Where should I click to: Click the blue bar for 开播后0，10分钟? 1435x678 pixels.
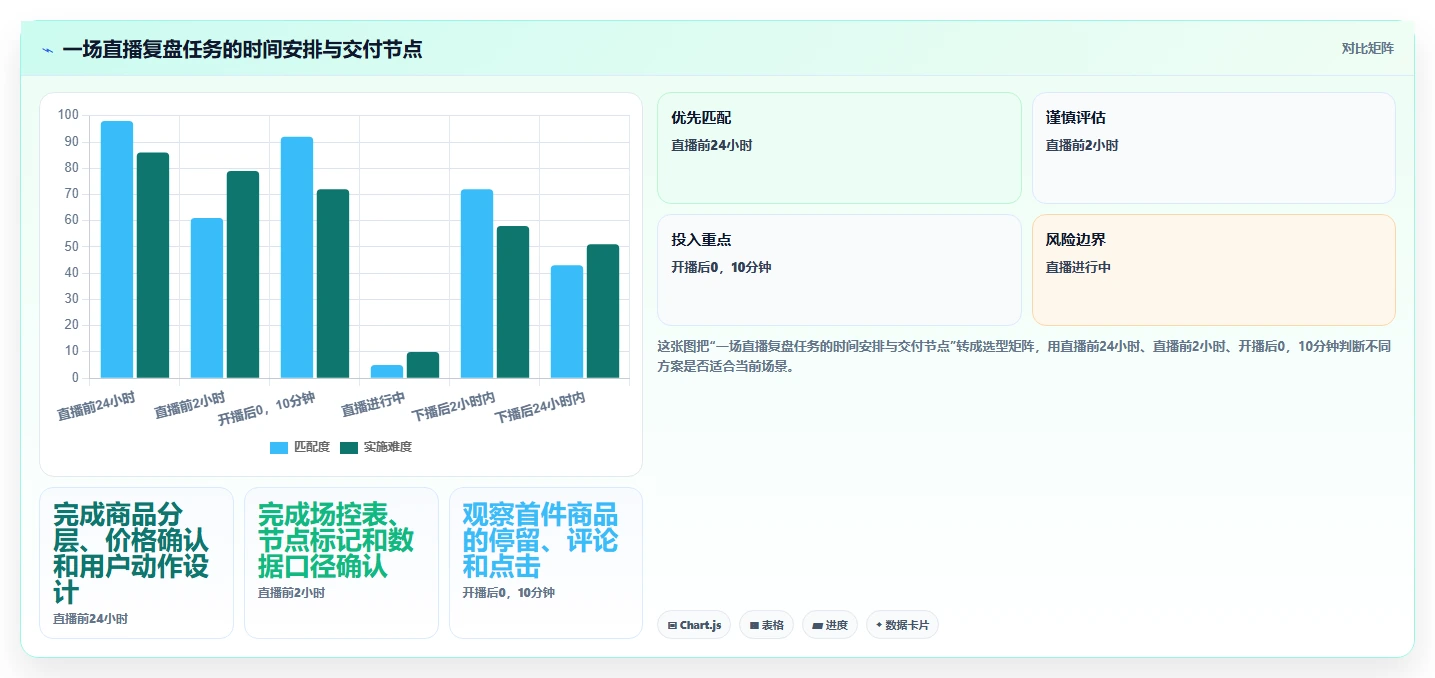pyautogui.click(x=297, y=257)
